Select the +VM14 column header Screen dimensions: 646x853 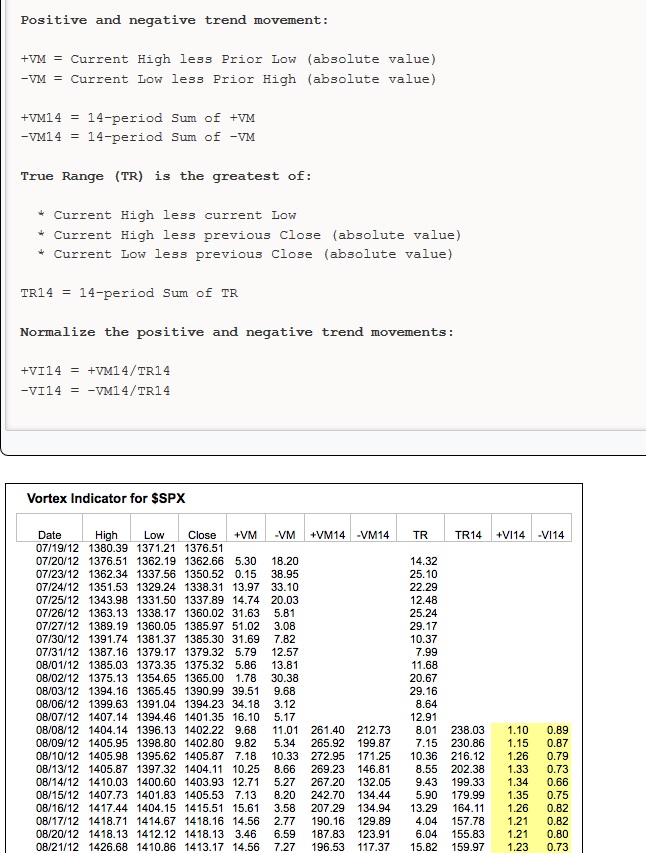tap(328, 535)
